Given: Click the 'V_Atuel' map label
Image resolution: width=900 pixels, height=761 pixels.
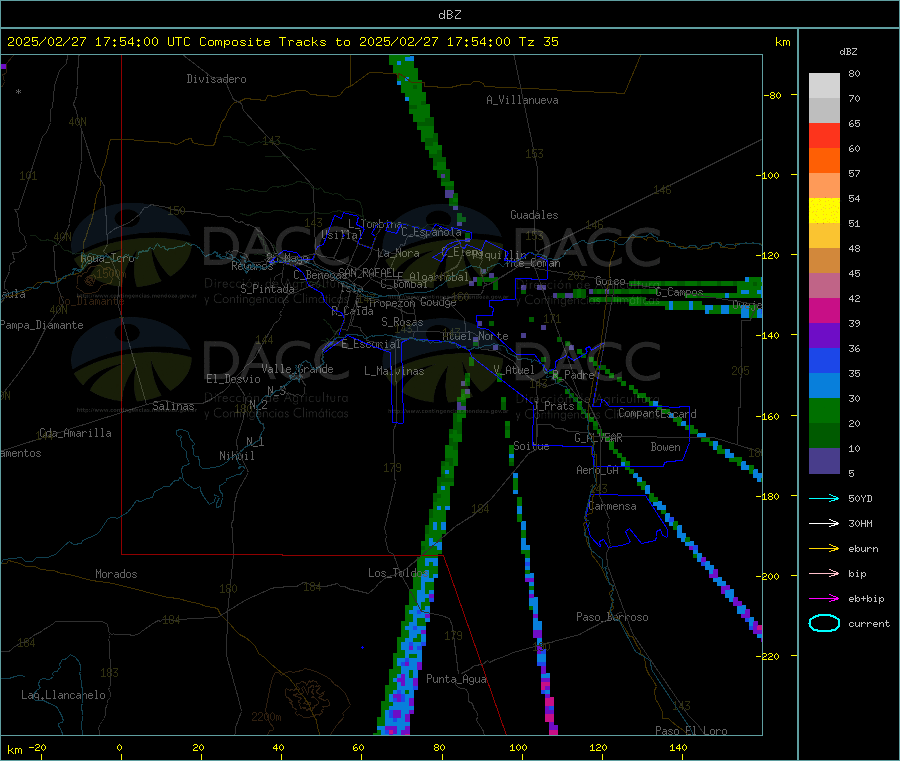Looking at the screenshot, I should click(x=514, y=370).
